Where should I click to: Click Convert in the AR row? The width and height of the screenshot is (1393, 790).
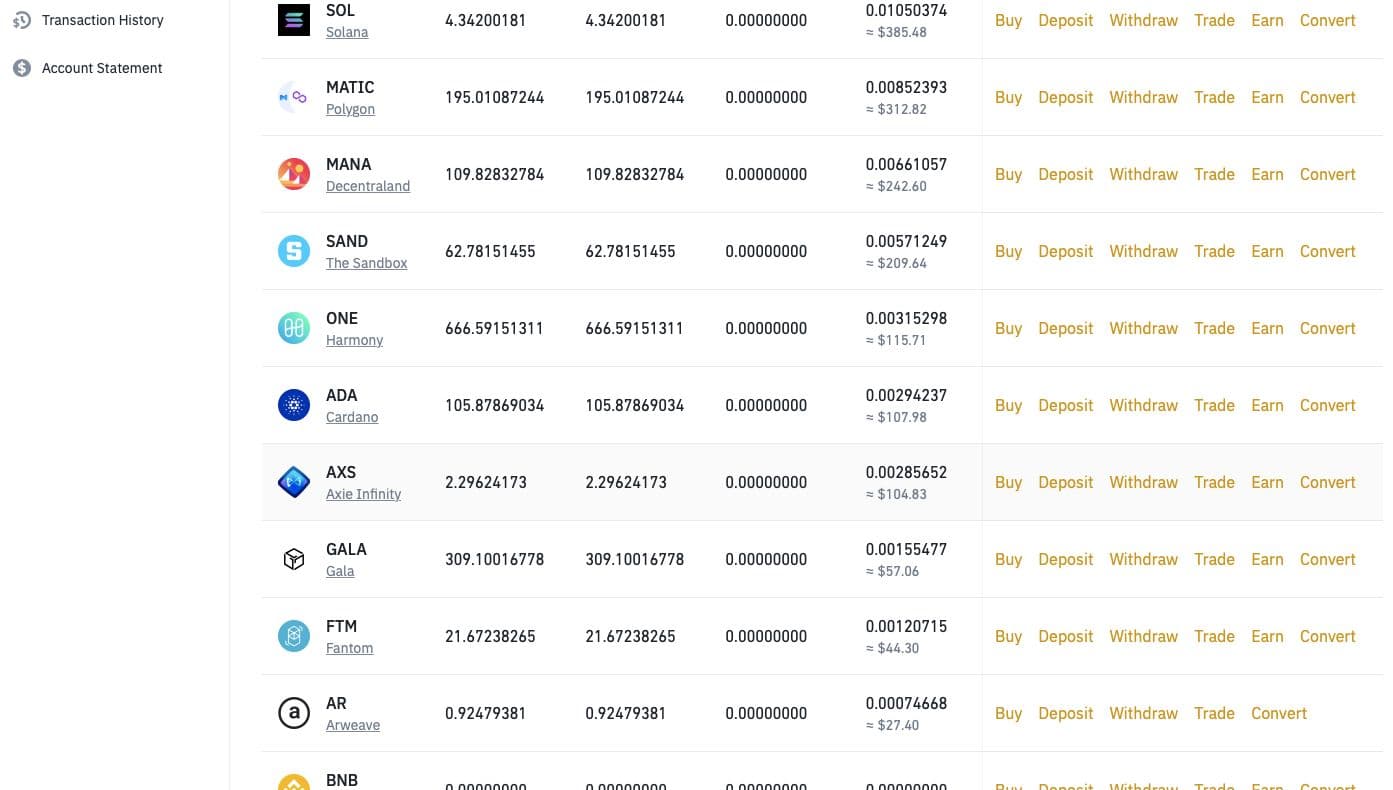tap(1279, 713)
